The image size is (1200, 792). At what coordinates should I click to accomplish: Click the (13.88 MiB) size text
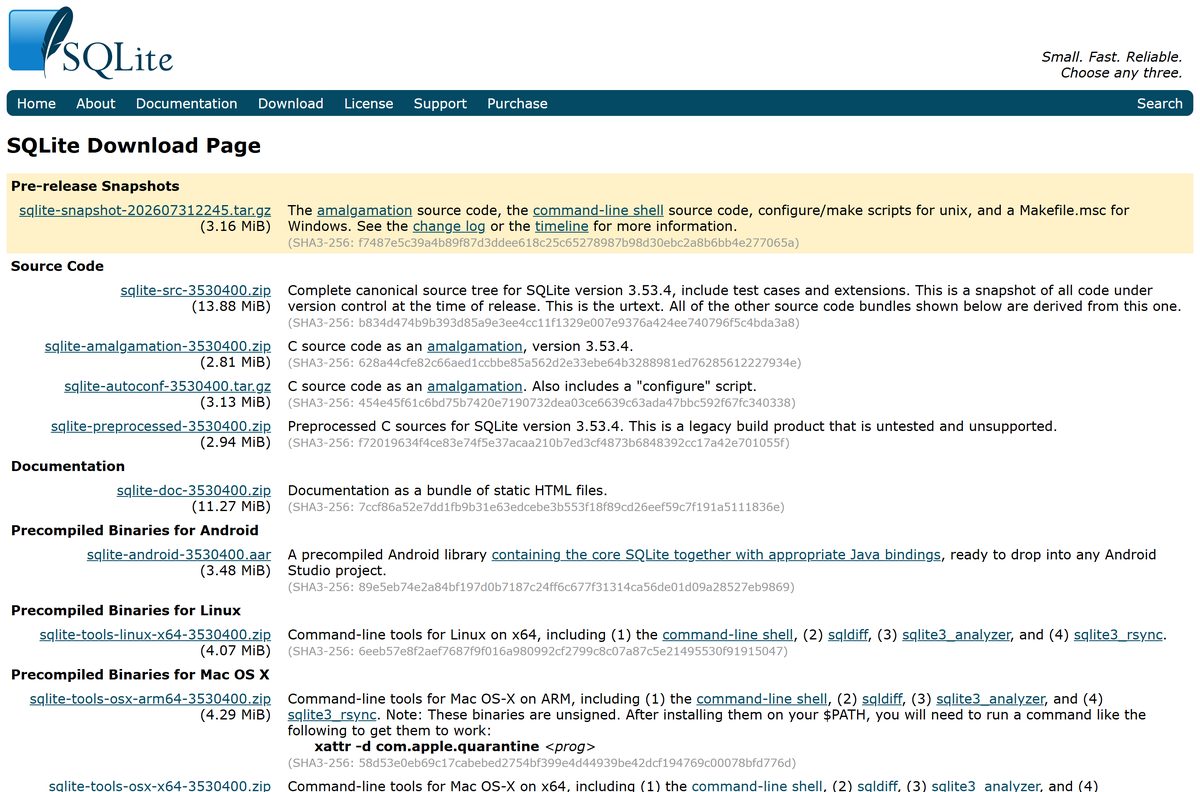pyautogui.click(x=231, y=306)
